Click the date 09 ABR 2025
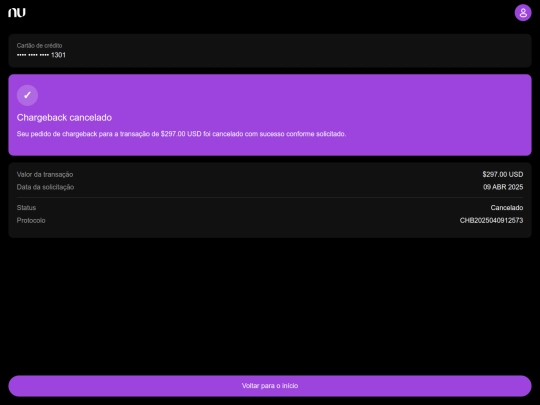Viewport: 540px width, 405px height. click(503, 187)
